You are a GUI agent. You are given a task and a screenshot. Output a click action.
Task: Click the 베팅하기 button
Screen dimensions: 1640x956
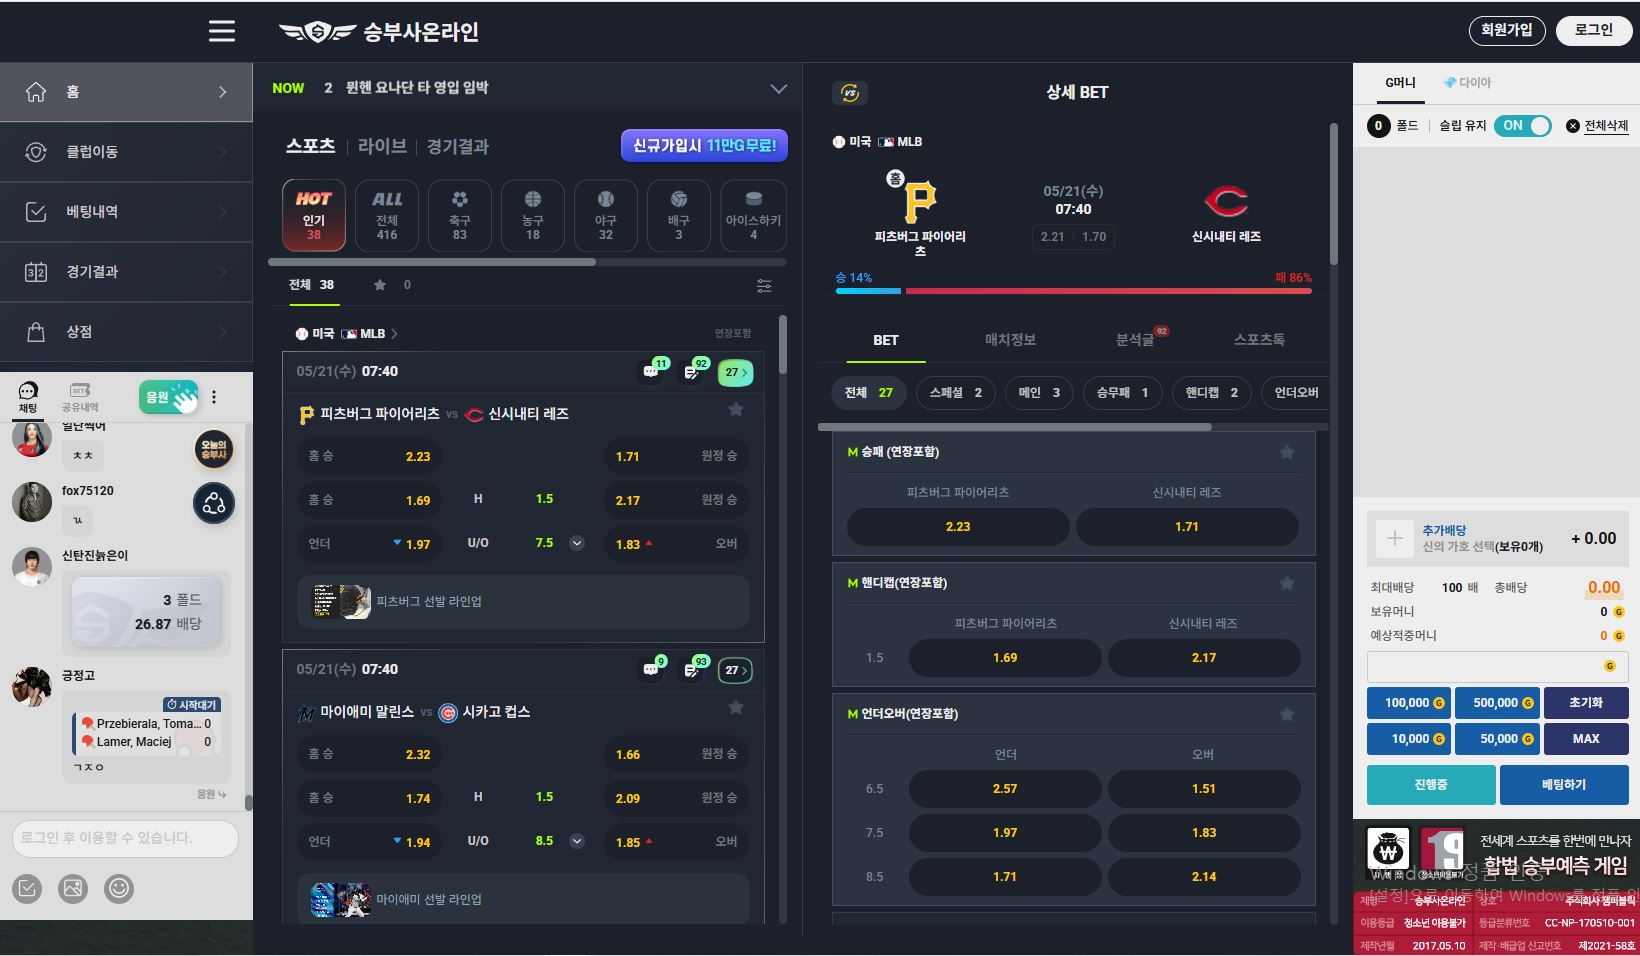tap(1564, 785)
